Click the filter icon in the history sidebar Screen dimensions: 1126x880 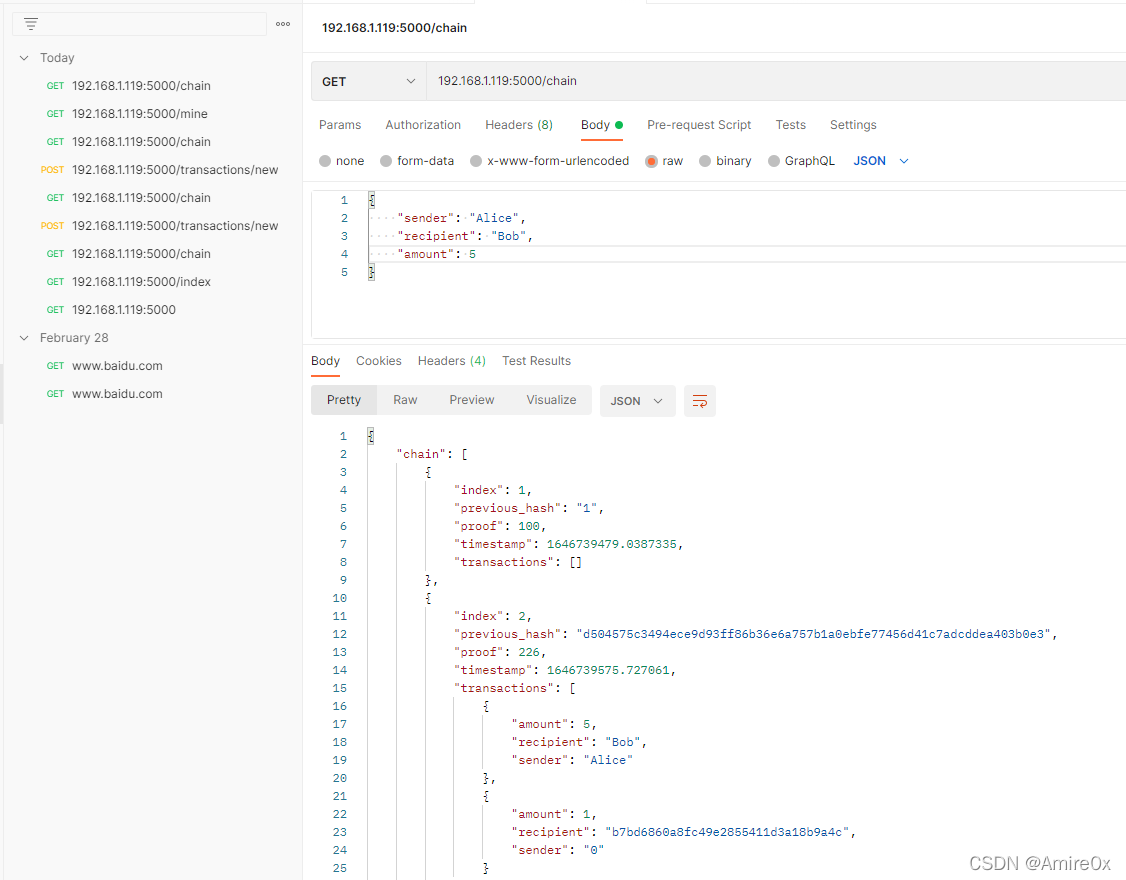31,24
